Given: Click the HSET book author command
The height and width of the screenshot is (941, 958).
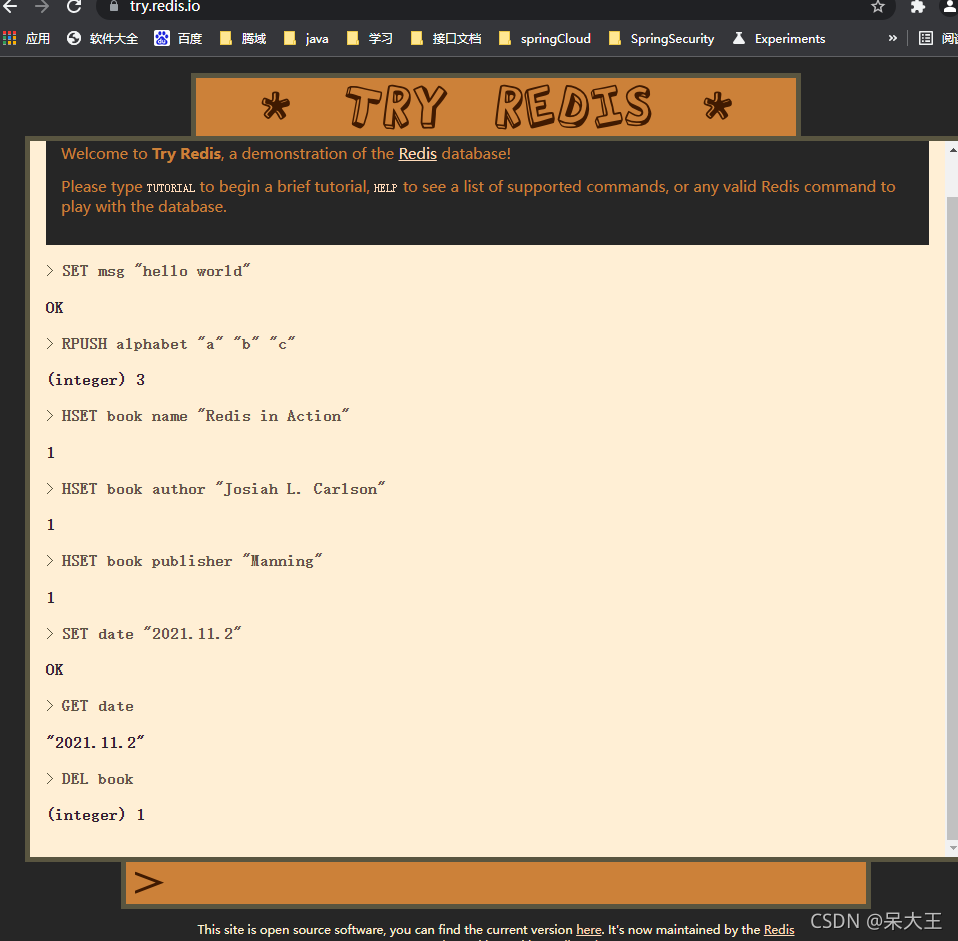Looking at the screenshot, I should click(216, 489).
